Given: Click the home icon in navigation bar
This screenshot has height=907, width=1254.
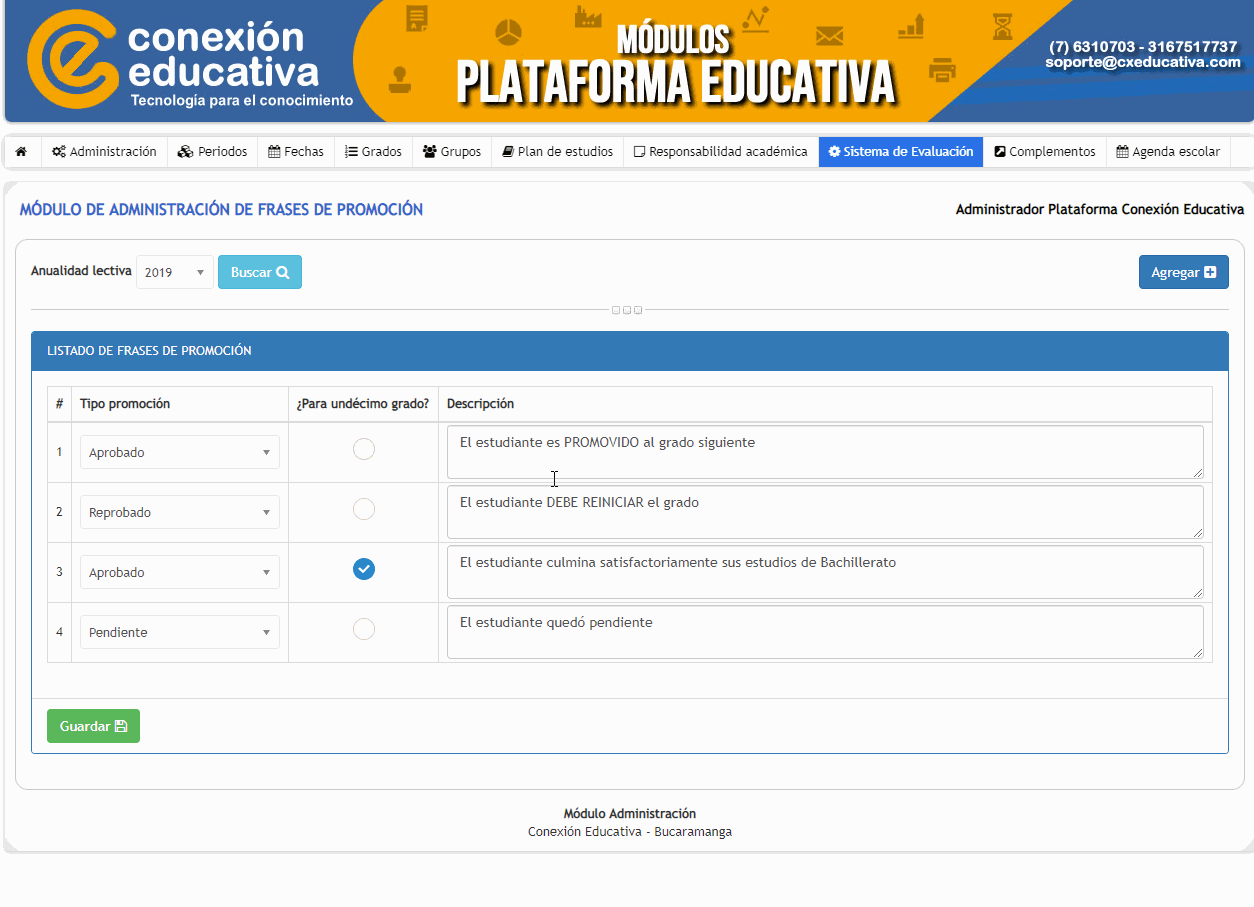Looking at the screenshot, I should 21,152.
